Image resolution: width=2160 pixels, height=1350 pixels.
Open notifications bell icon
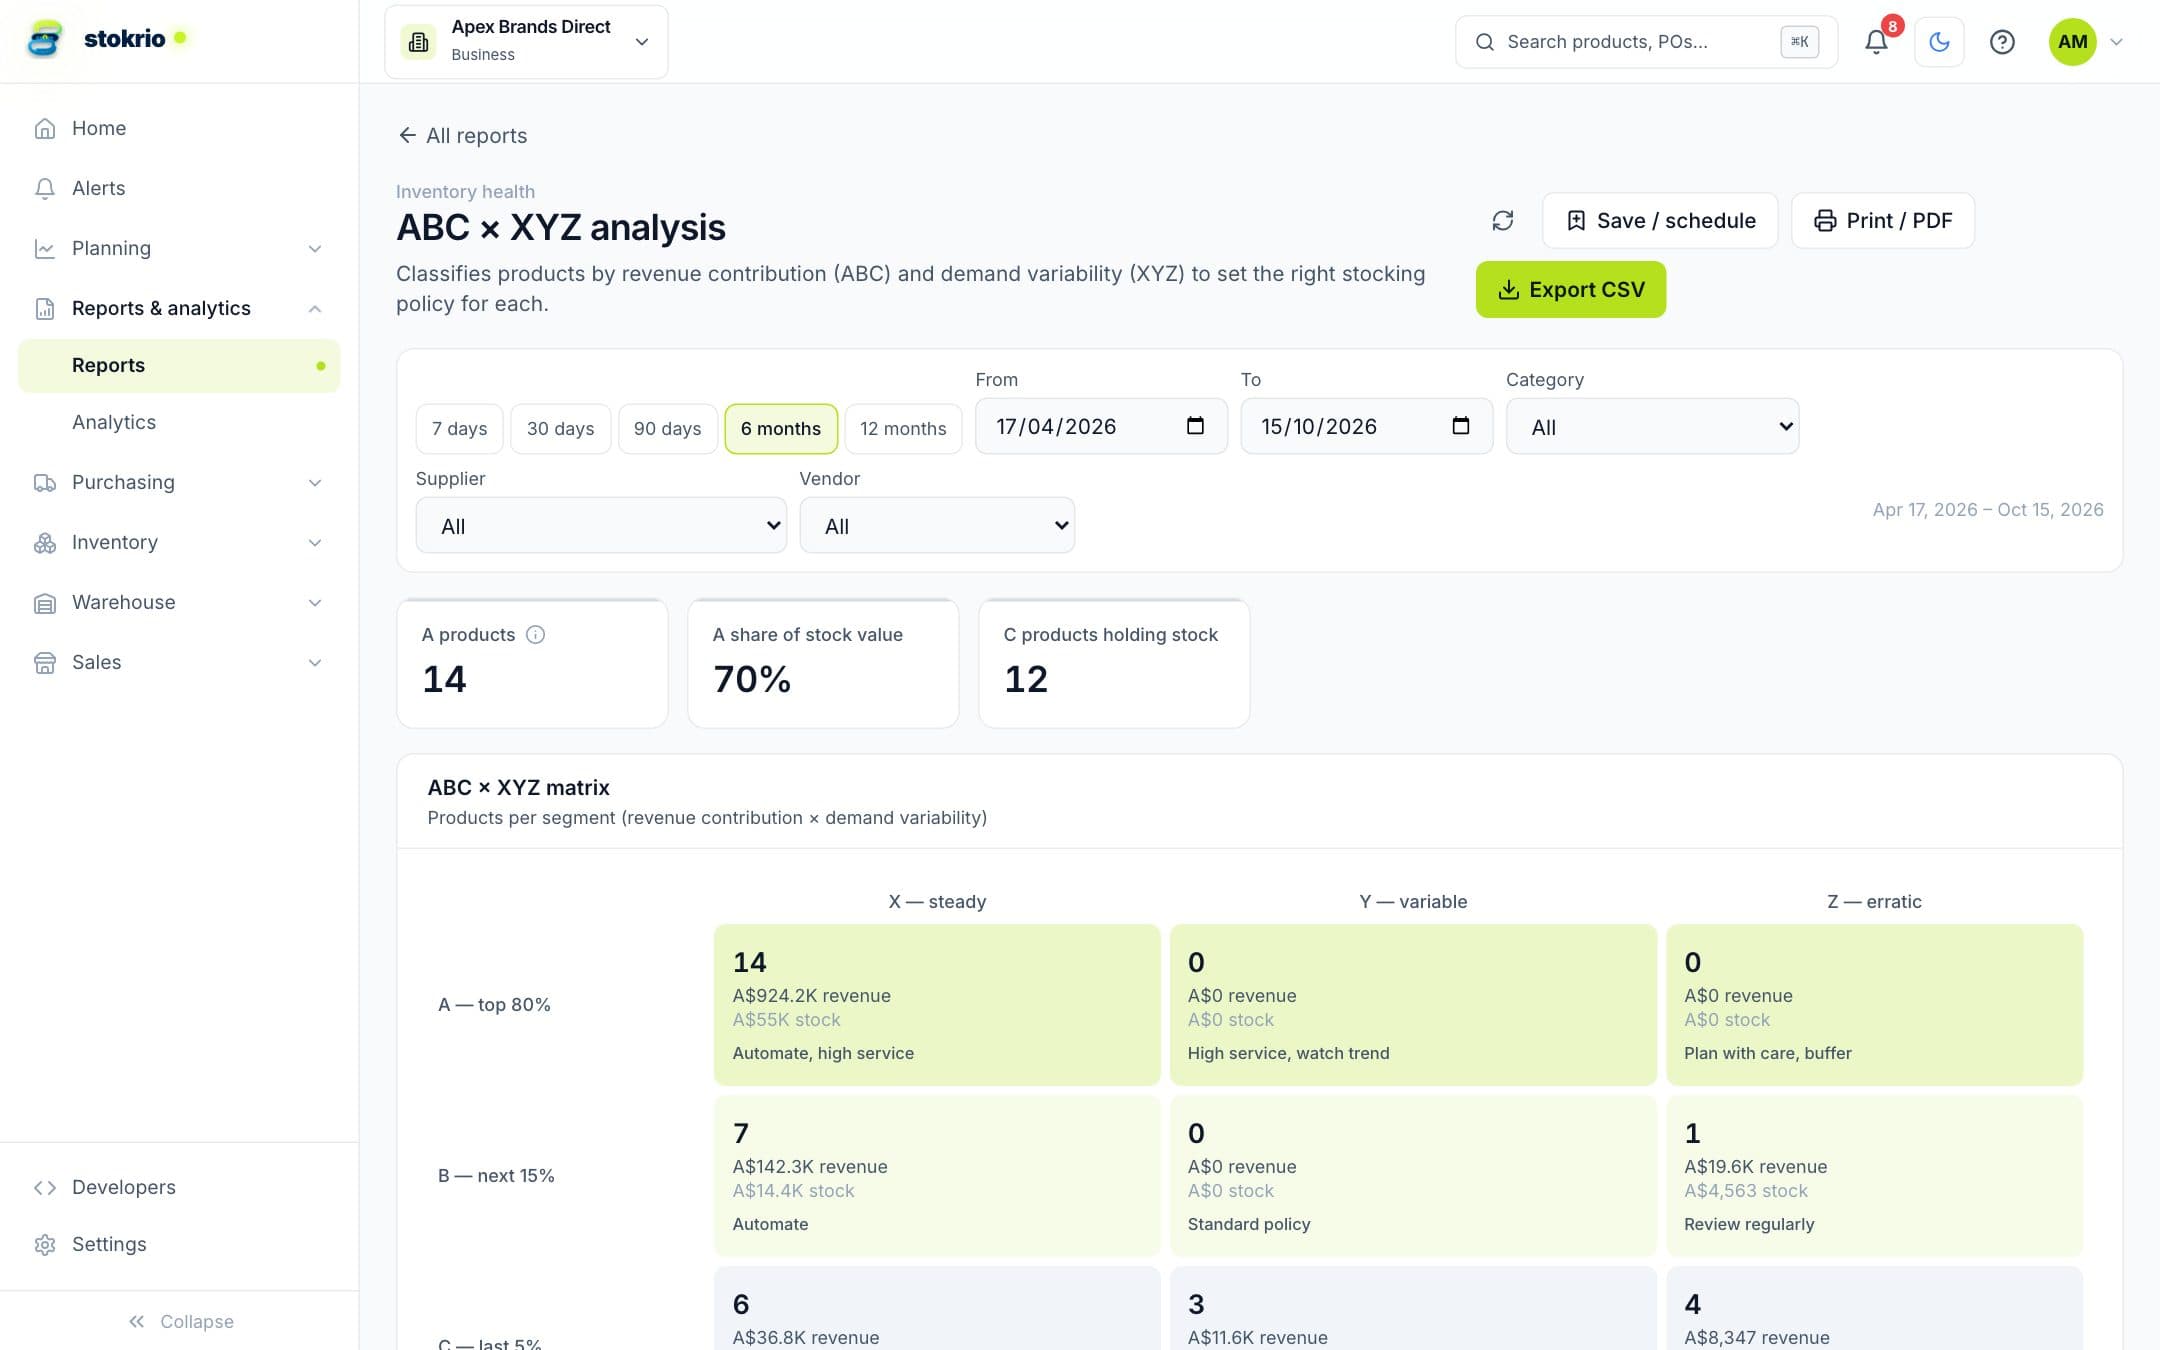[1876, 42]
